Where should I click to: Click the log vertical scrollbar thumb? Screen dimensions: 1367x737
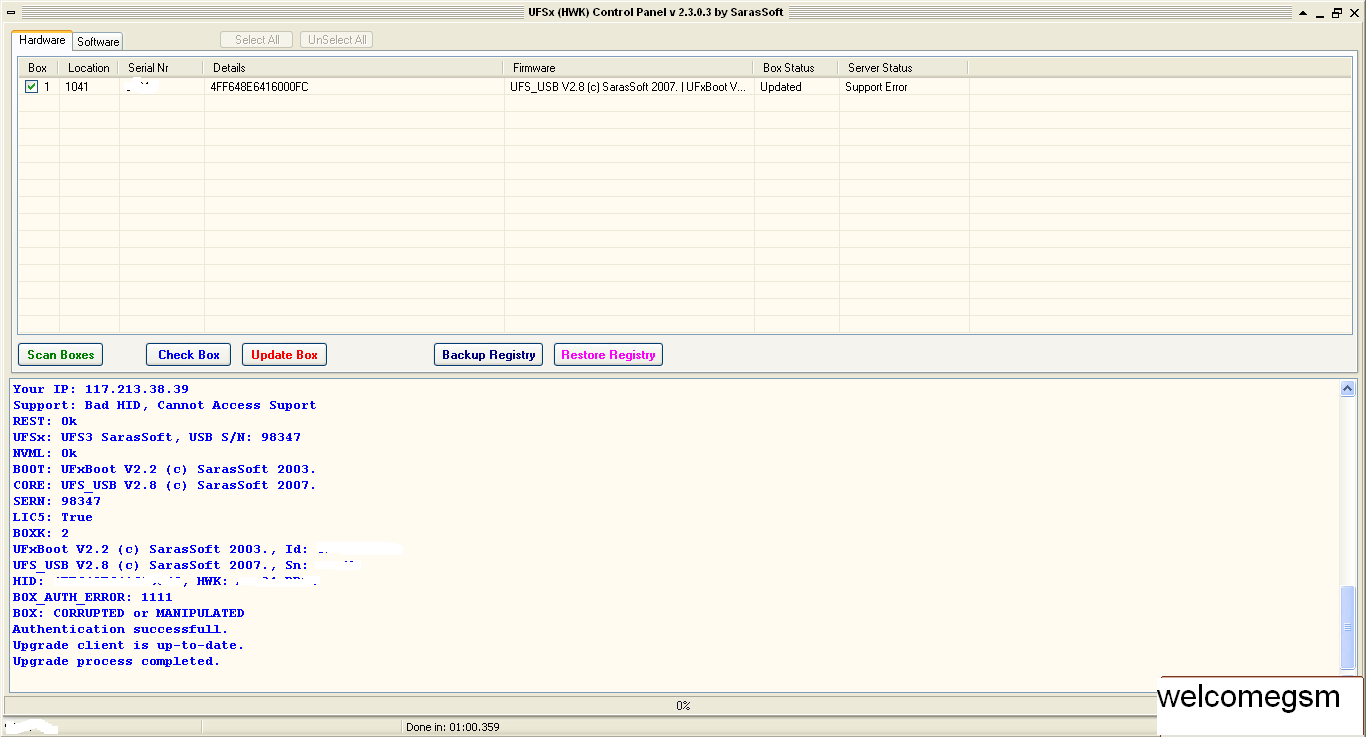coord(1347,628)
